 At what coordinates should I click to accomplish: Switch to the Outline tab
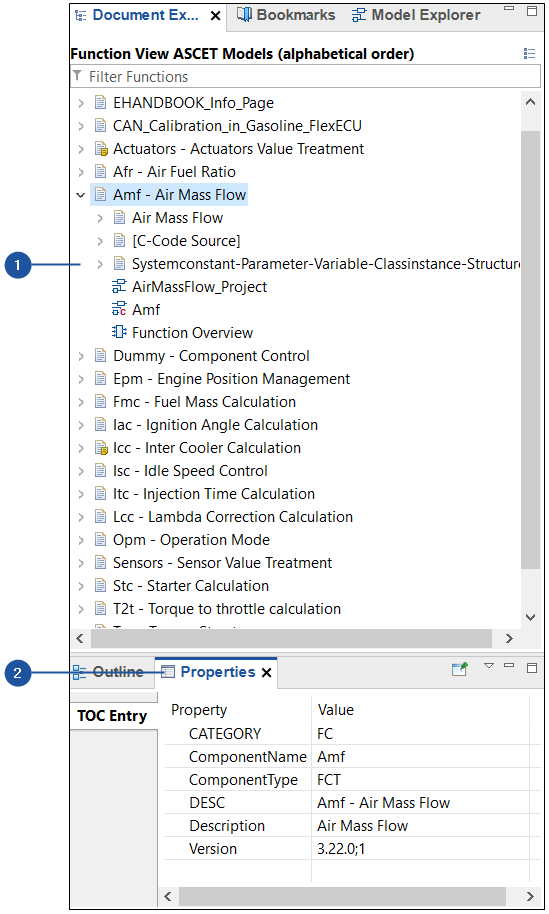109,672
